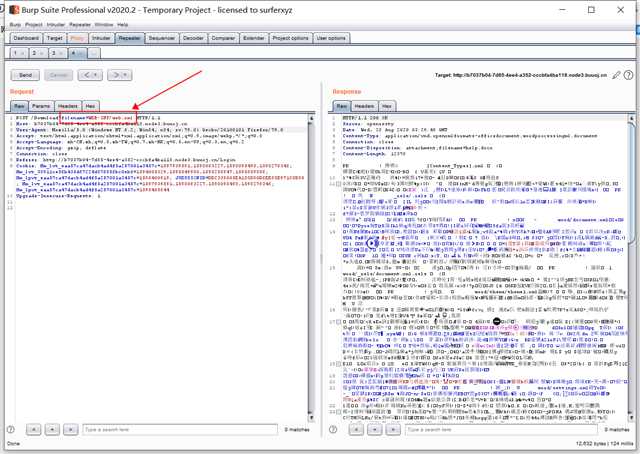This screenshot has height=454, width=640.
Task: Close Repeater tab 4 with its x
Action: point(81,53)
